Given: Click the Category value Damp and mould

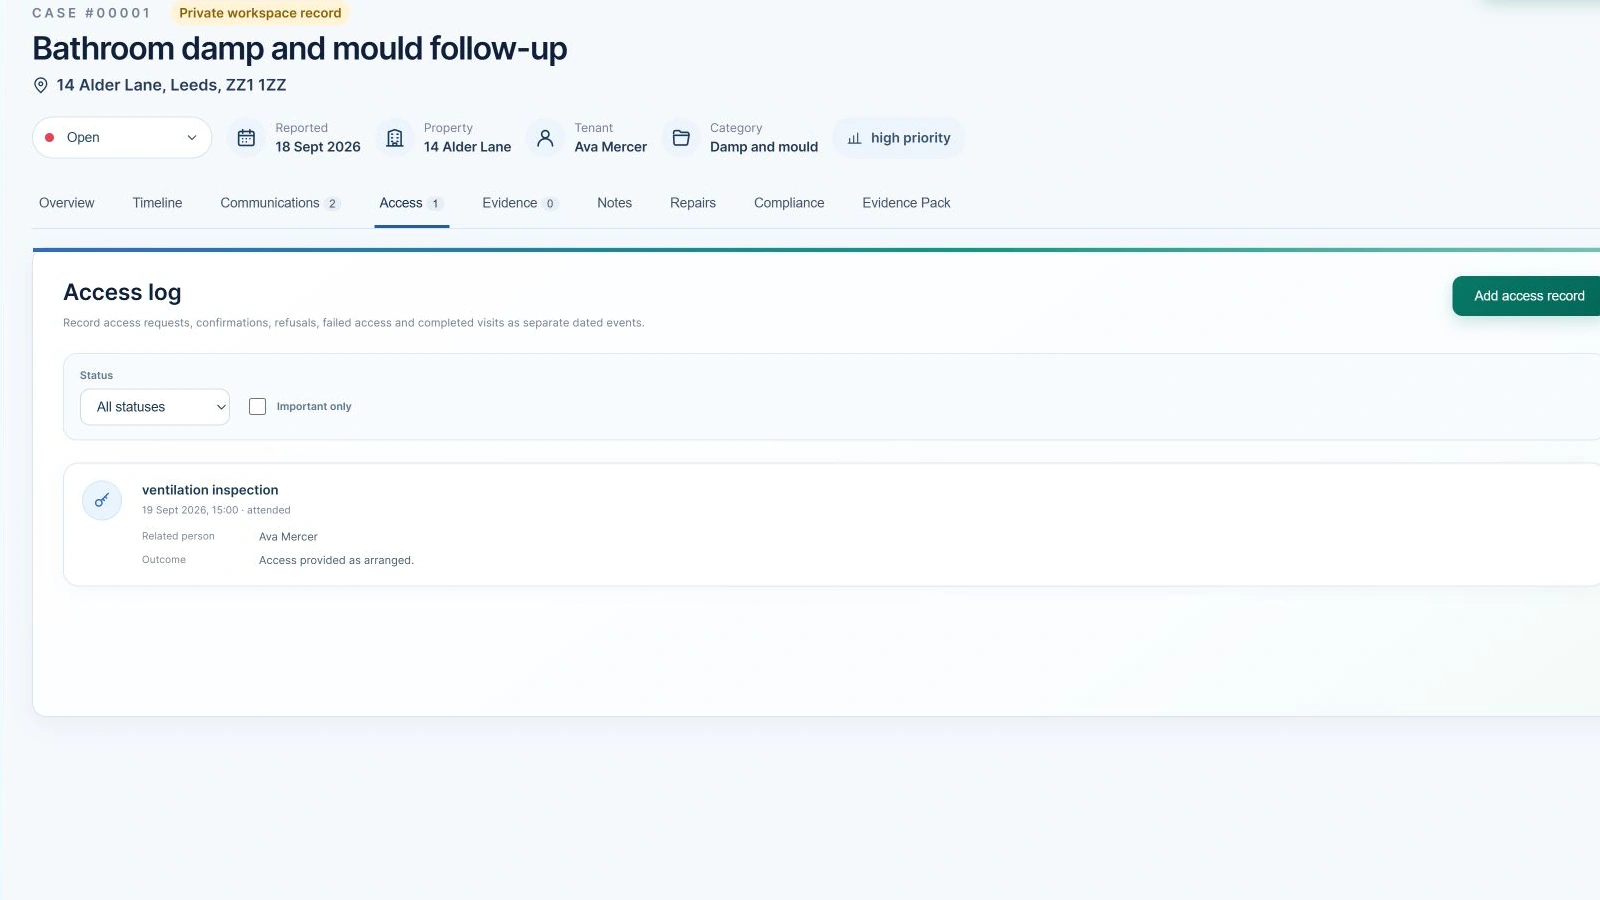Looking at the screenshot, I should point(764,147).
